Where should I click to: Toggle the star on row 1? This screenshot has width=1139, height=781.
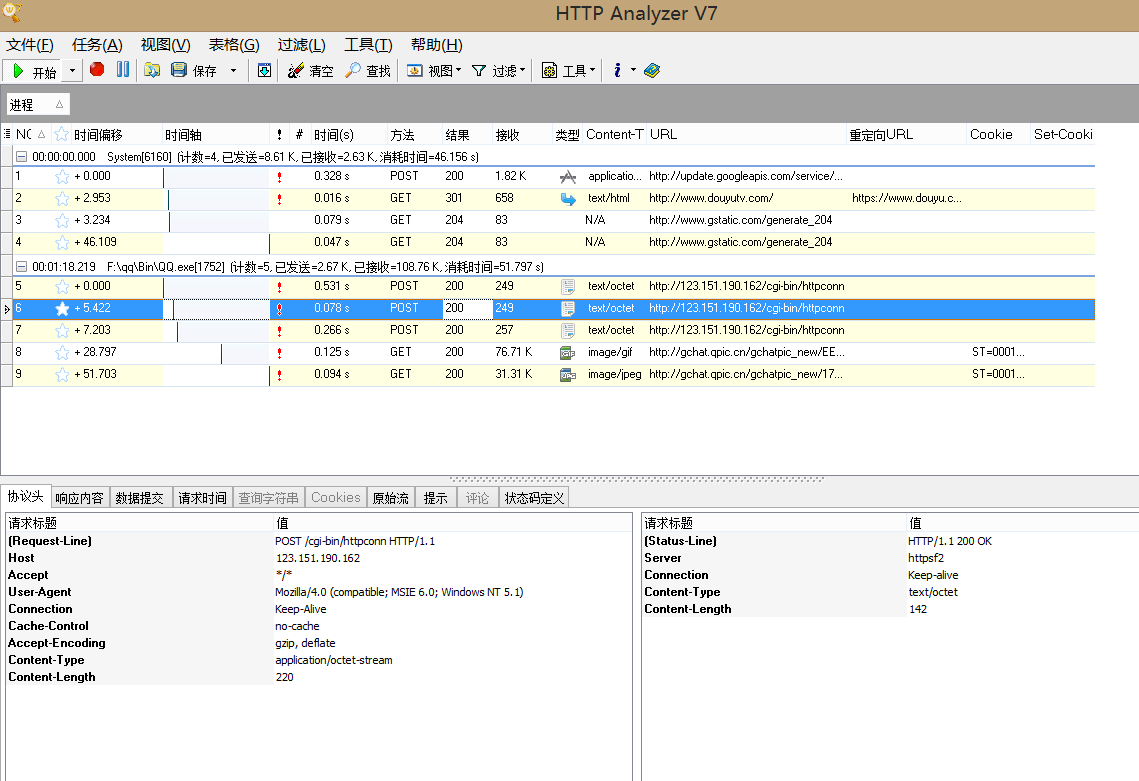(x=62, y=177)
